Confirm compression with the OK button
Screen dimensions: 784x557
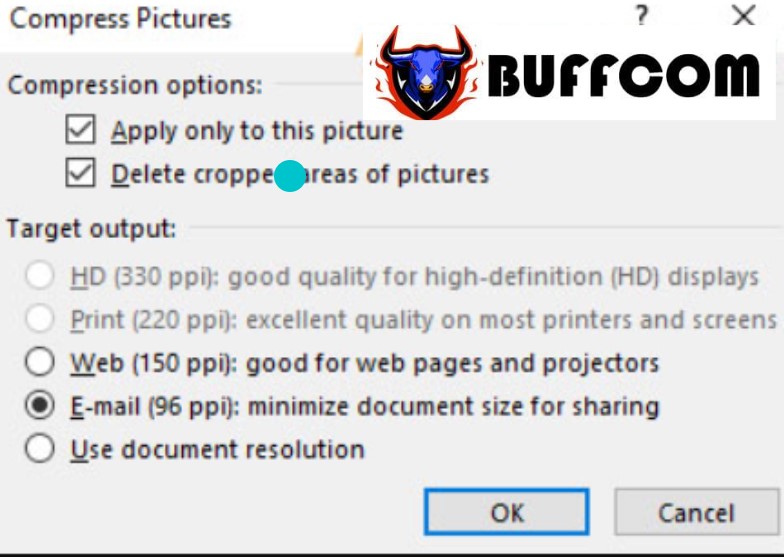(506, 512)
